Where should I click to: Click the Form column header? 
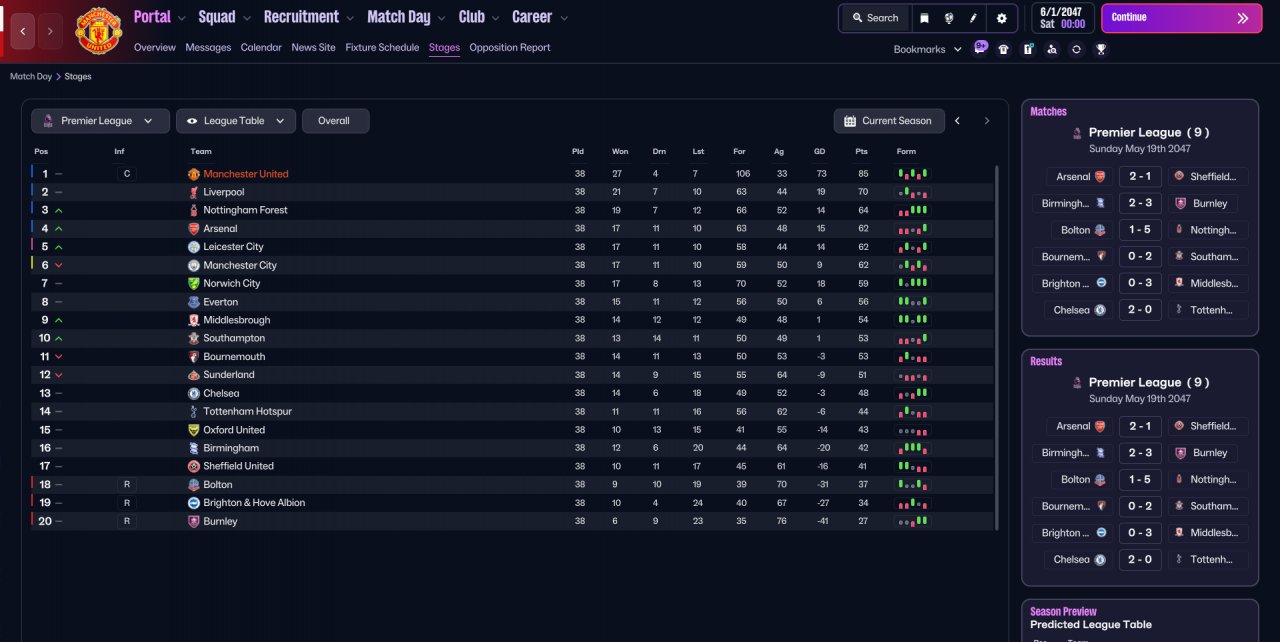(906, 151)
